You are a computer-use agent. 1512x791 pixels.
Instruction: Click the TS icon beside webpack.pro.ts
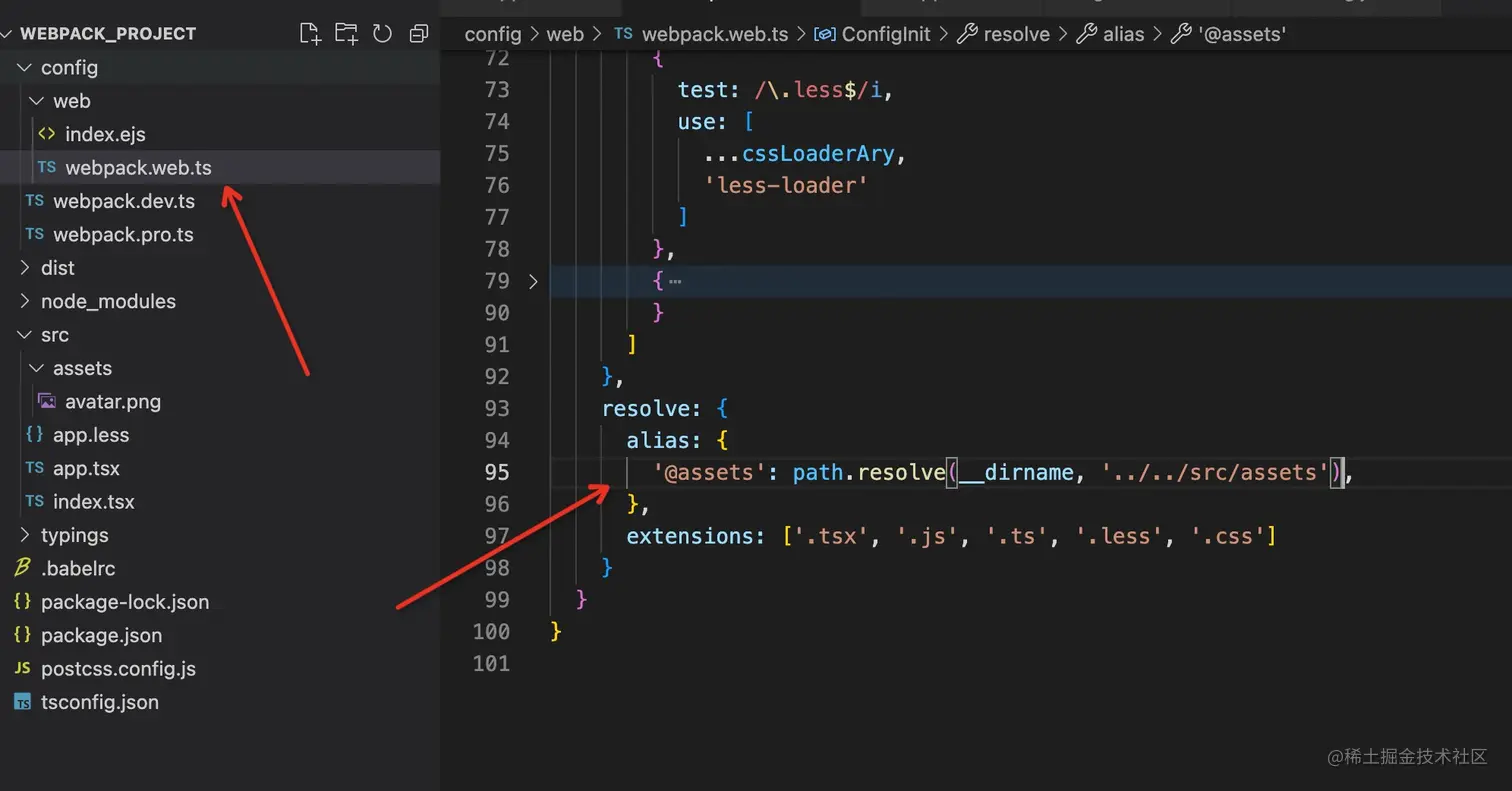tap(34, 234)
